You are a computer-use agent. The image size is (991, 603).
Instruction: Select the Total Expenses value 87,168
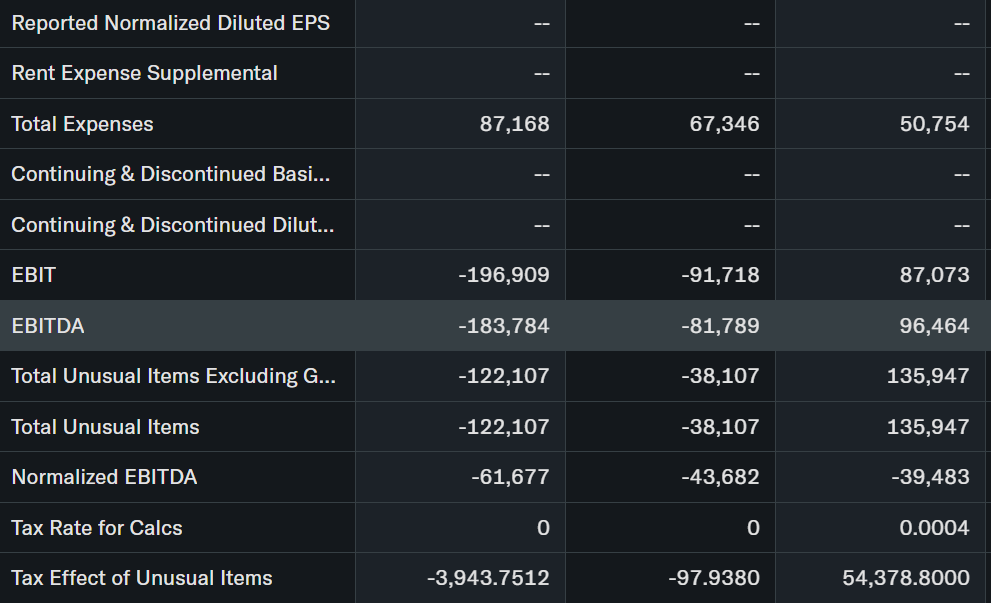coord(514,124)
